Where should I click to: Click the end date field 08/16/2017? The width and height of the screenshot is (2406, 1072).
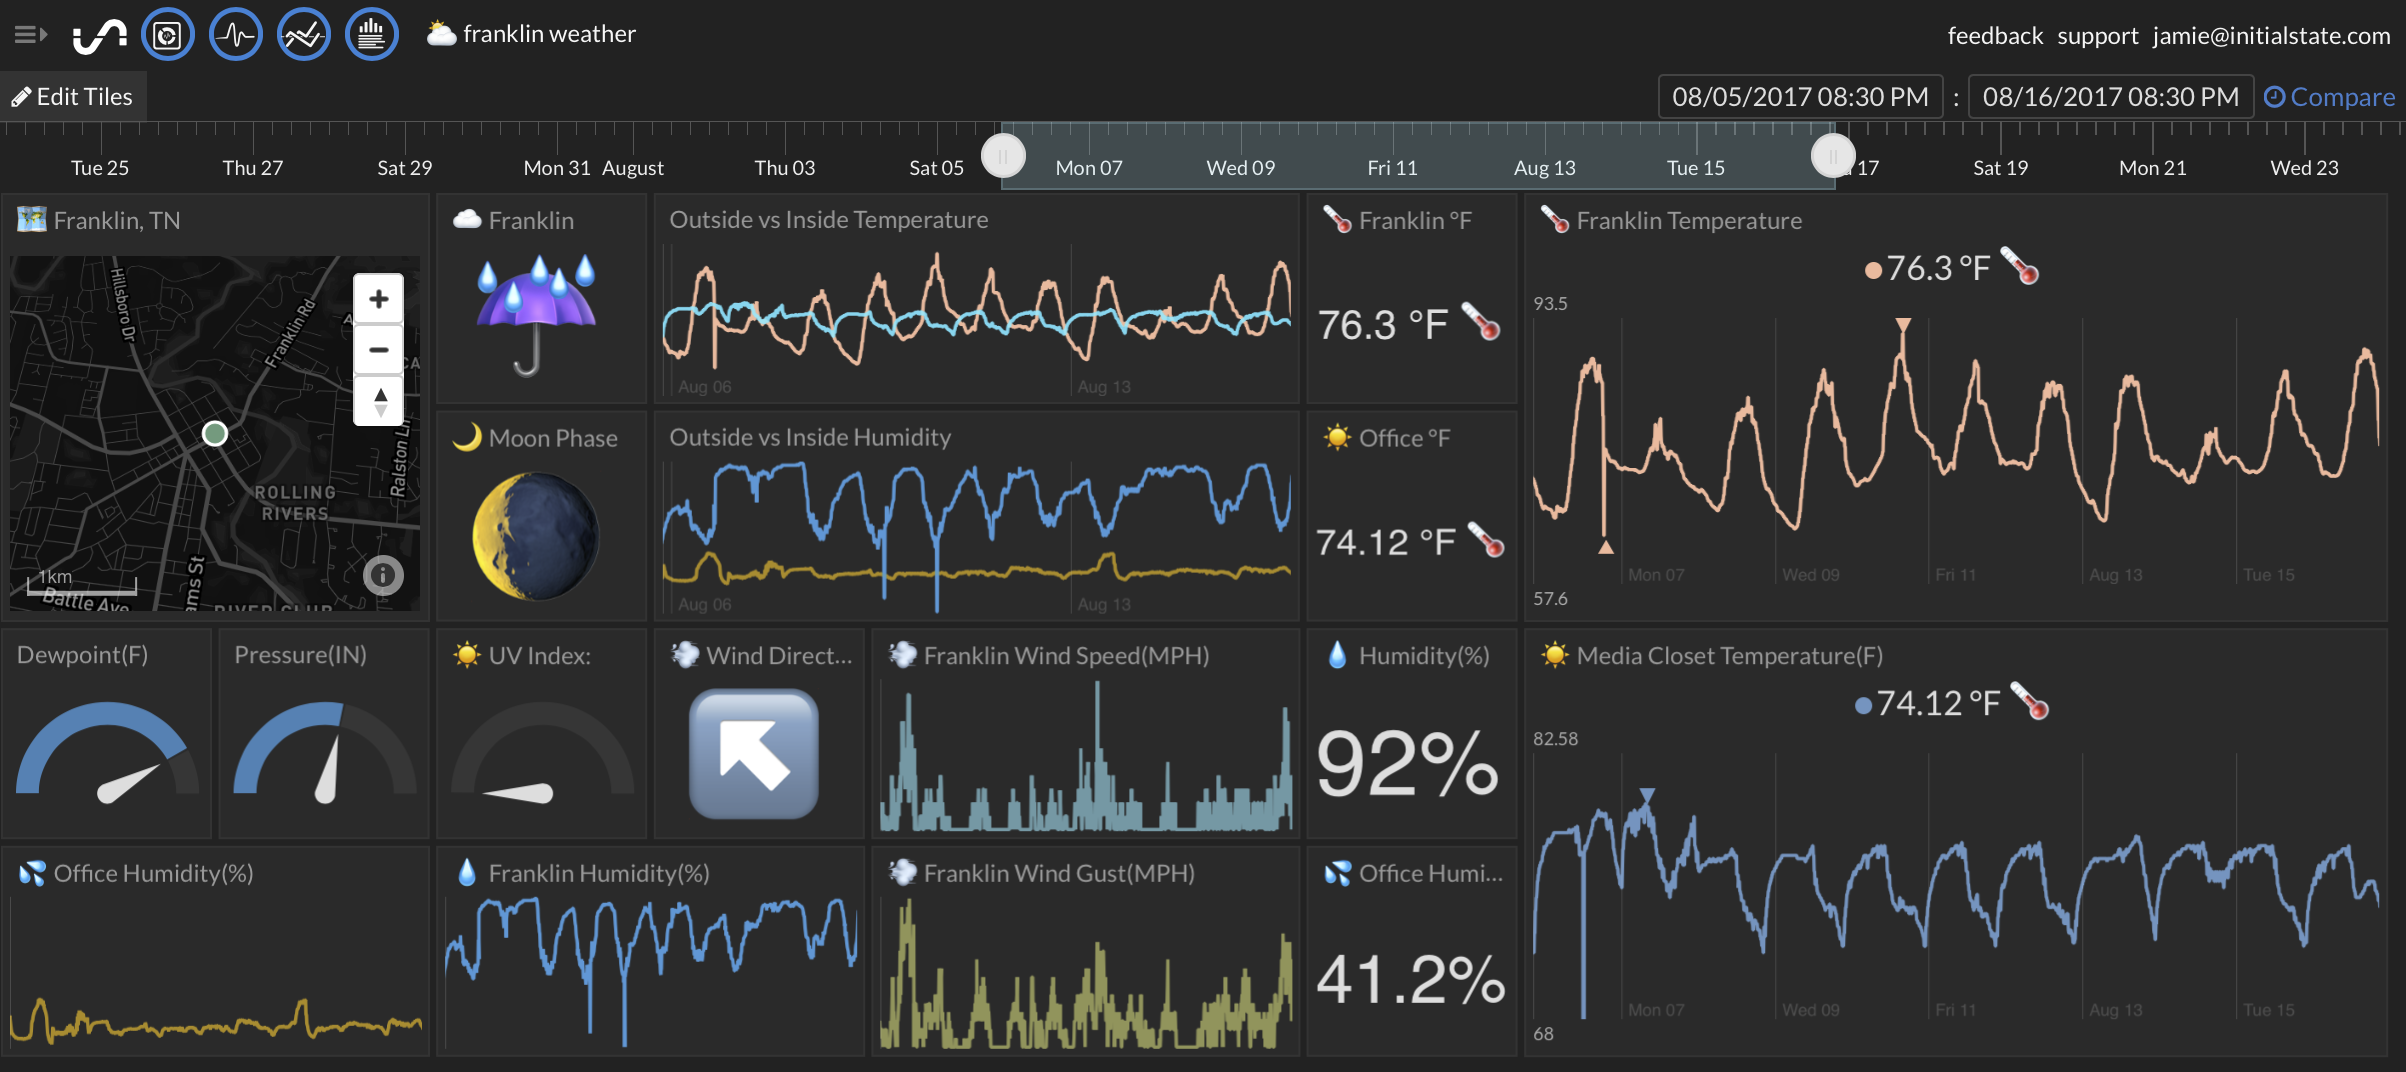2110,97
